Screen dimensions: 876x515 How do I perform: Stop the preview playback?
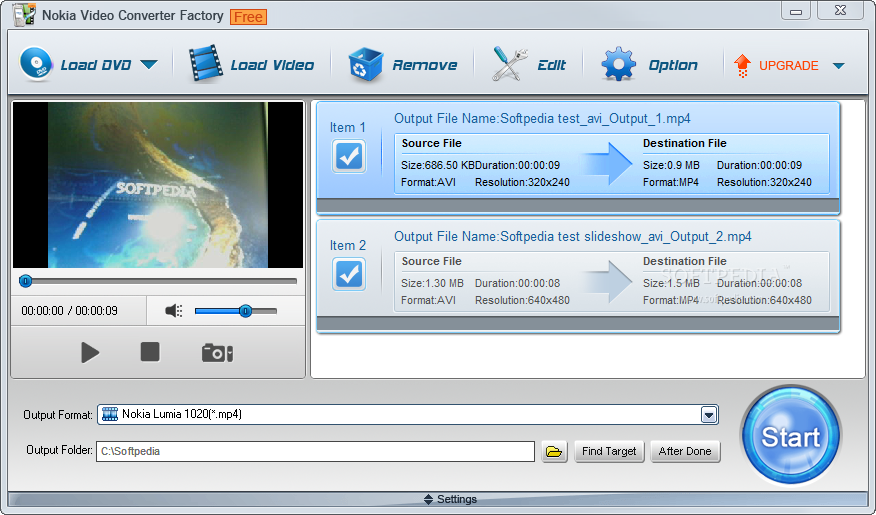tap(150, 352)
